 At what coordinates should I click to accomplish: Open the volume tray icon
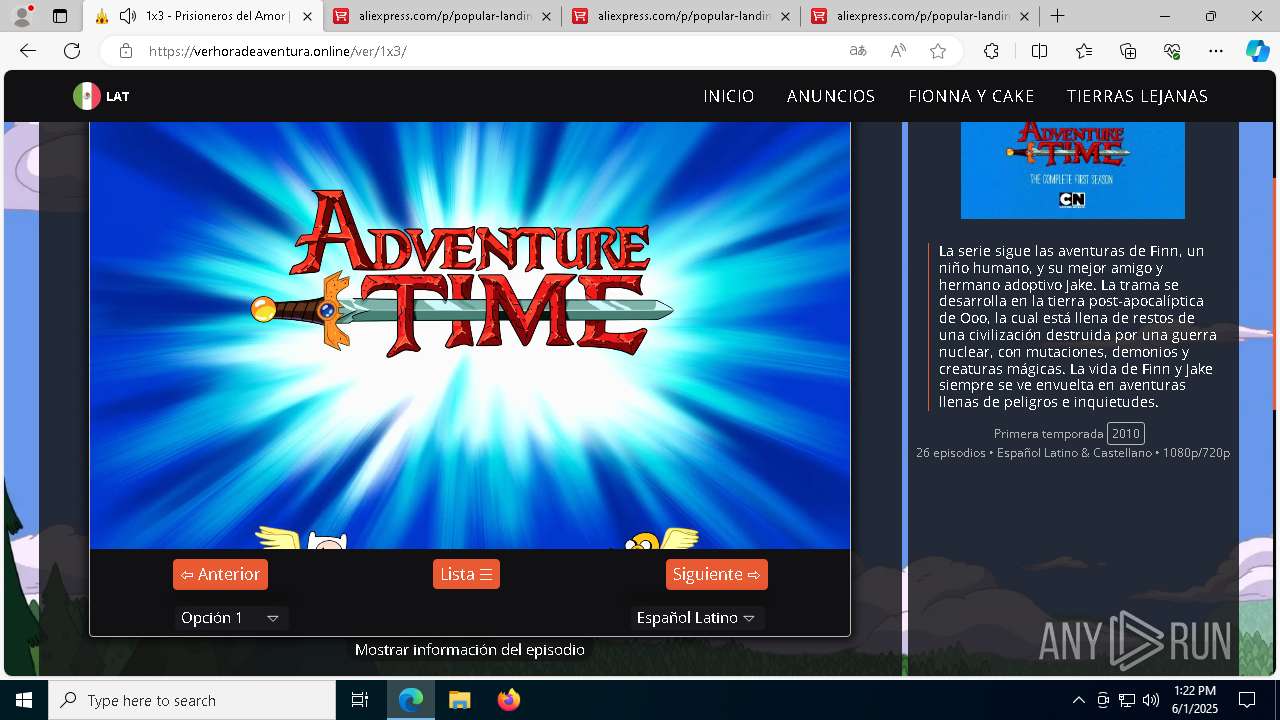point(1151,700)
